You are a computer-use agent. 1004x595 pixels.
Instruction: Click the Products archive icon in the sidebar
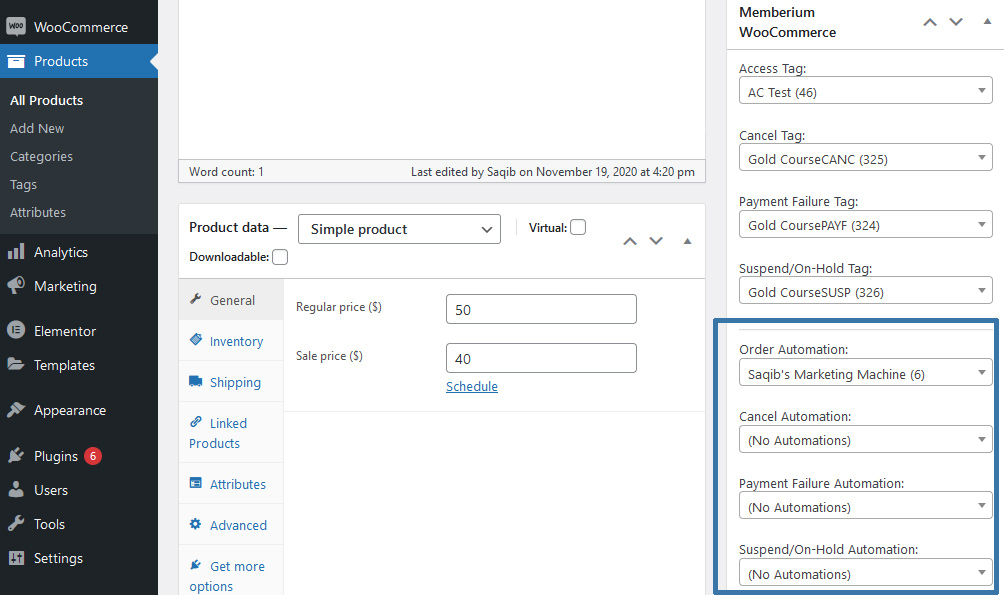click(x=16, y=61)
